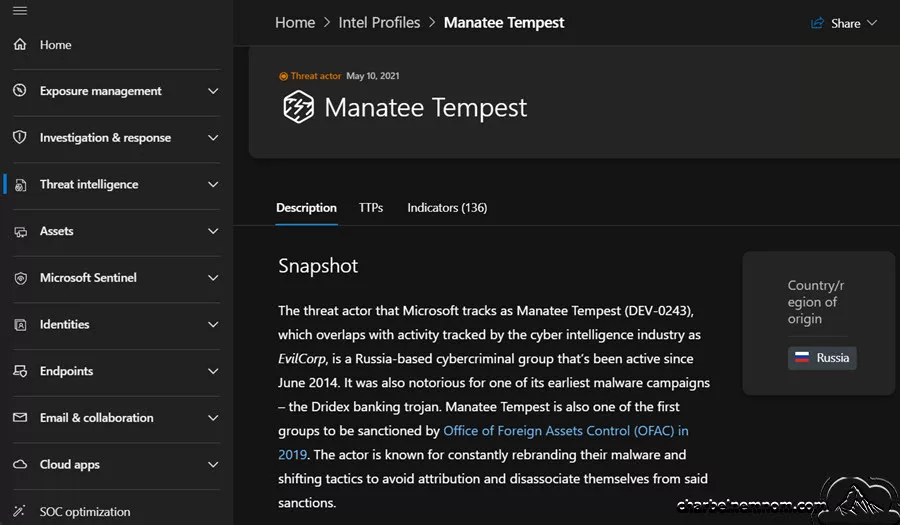Screen dimensions: 900x525
Task: Click the Manatee Tempest breadcrumb
Action: coord(504,22)
